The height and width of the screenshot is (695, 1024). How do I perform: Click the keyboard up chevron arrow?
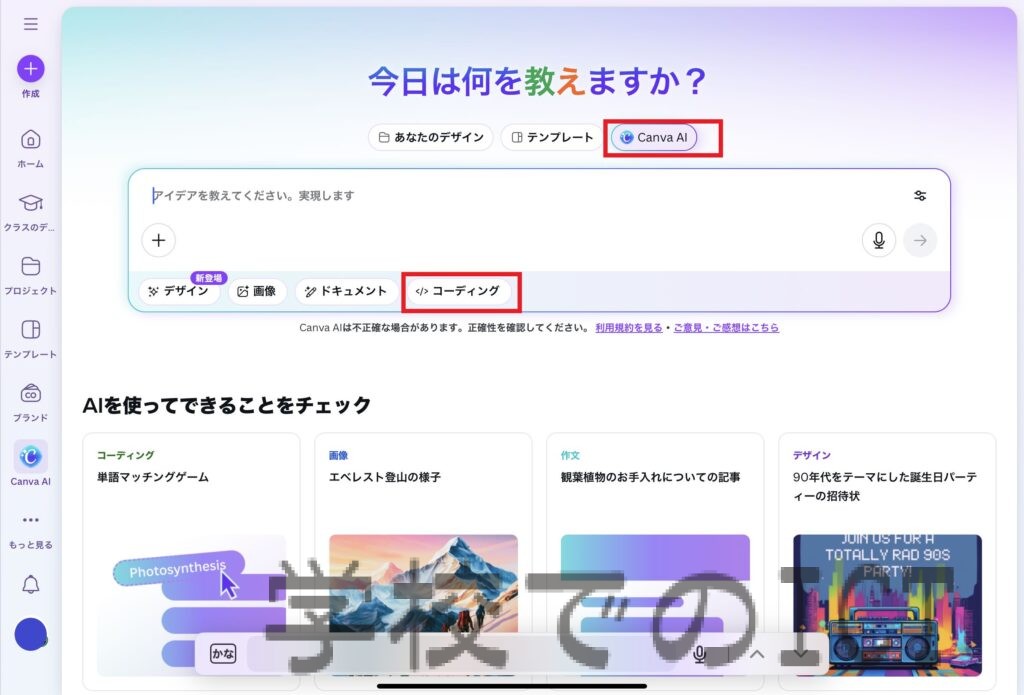pos(757,654)
